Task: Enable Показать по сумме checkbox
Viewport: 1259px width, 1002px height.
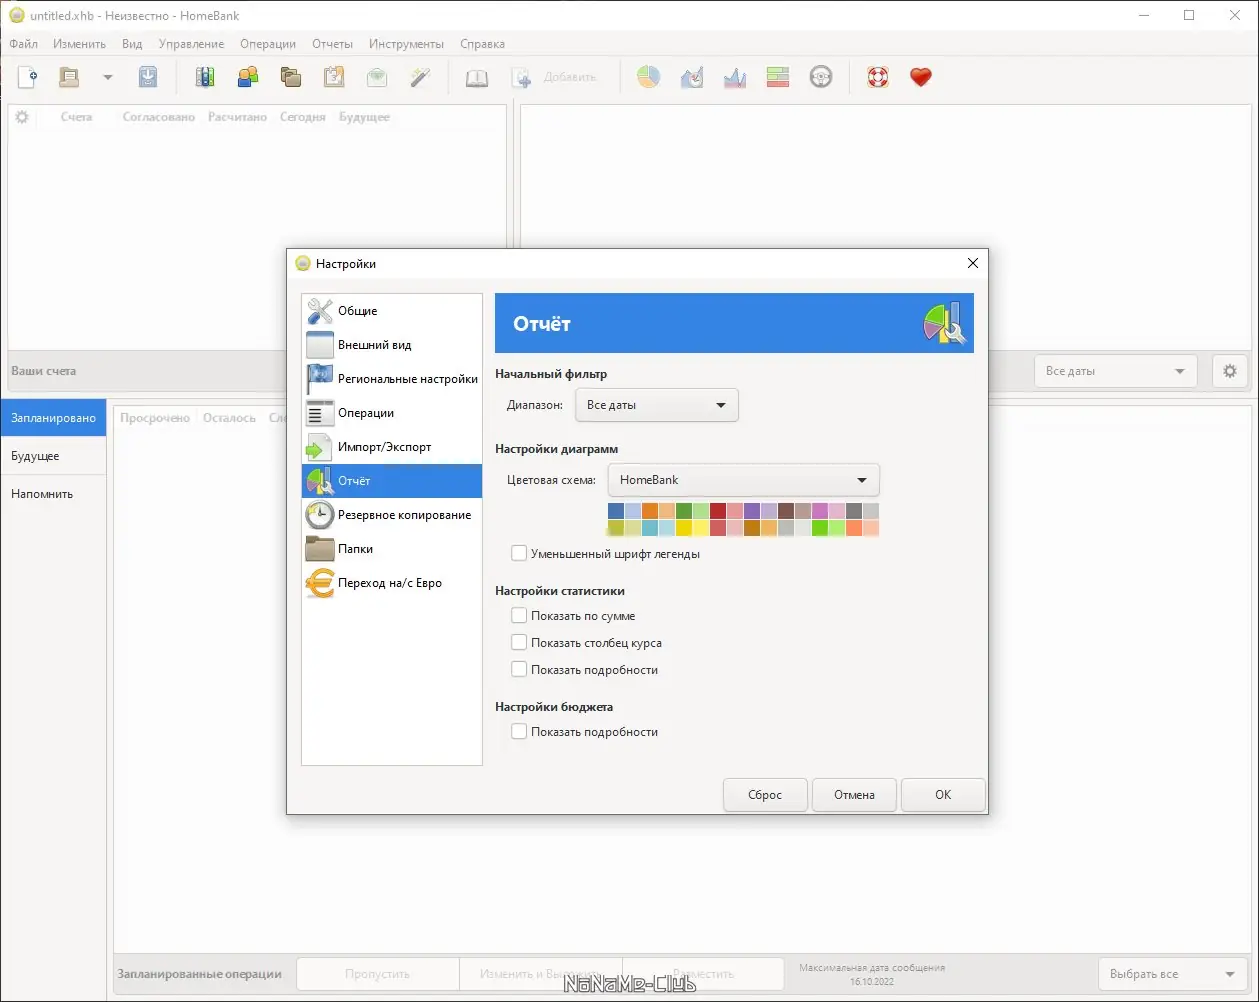Action: 518,616
